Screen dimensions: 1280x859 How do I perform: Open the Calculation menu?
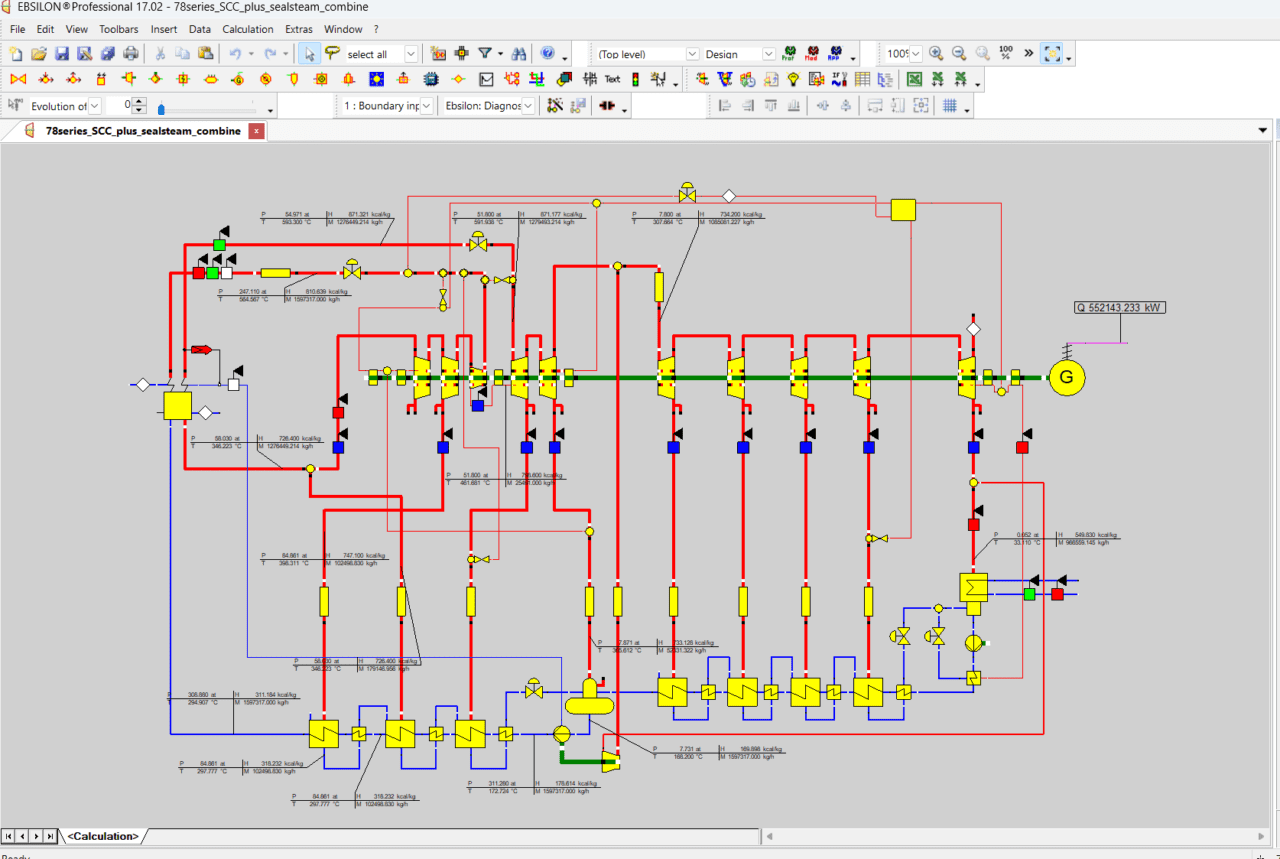[x=247, y=29]
